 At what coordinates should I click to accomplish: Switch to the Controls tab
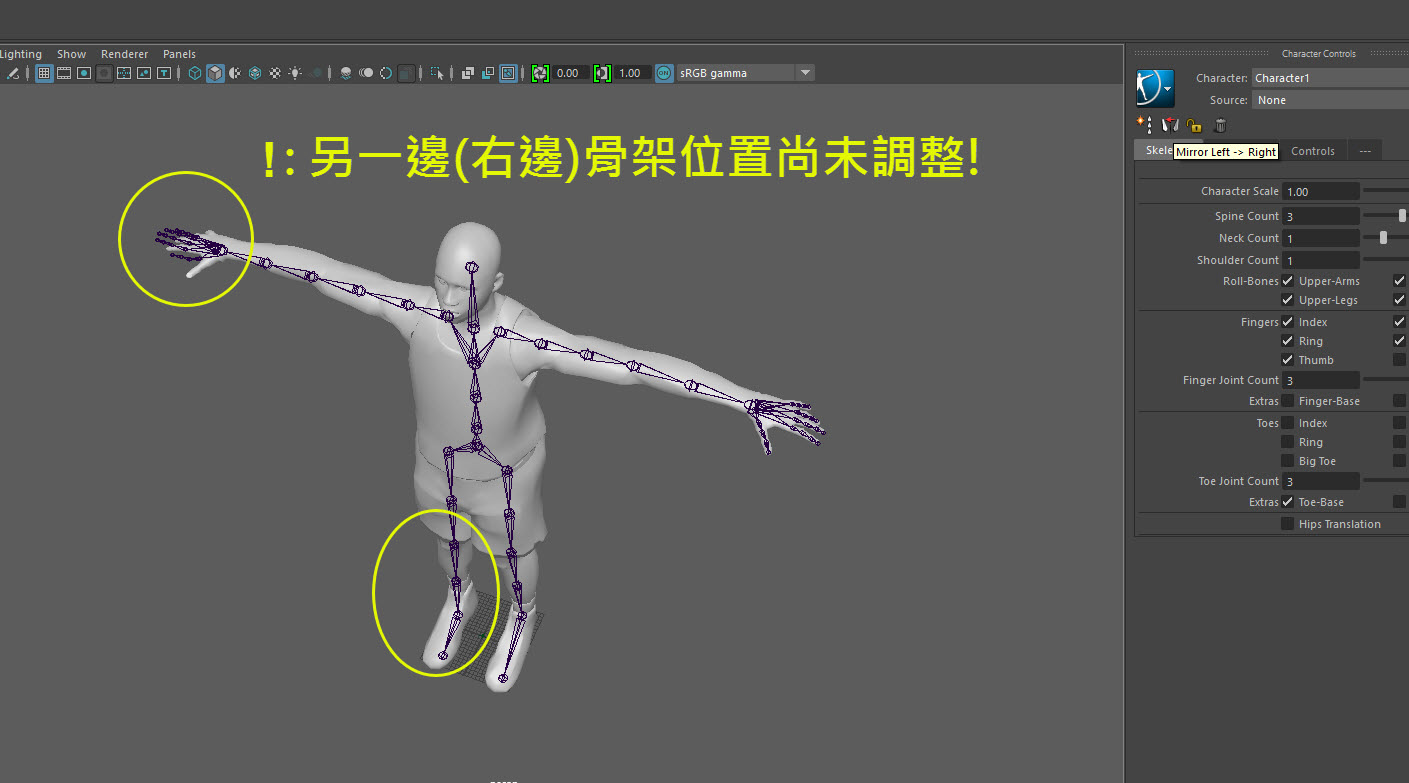click(x=1313, y=151)
